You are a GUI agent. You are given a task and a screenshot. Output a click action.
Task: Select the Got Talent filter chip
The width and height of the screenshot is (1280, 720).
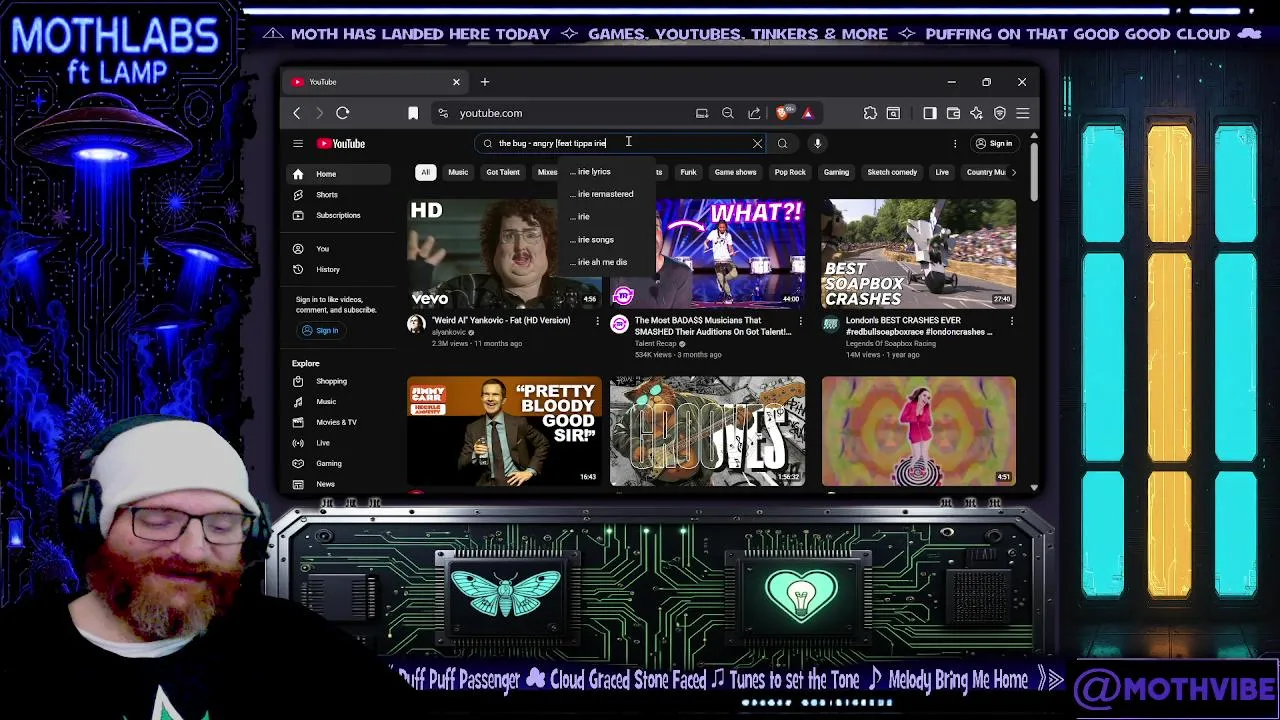click(503, 172)
